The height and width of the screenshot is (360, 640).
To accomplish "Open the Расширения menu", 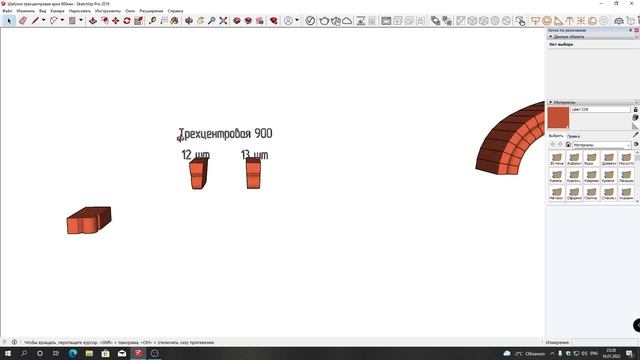I will click(151, 11).
